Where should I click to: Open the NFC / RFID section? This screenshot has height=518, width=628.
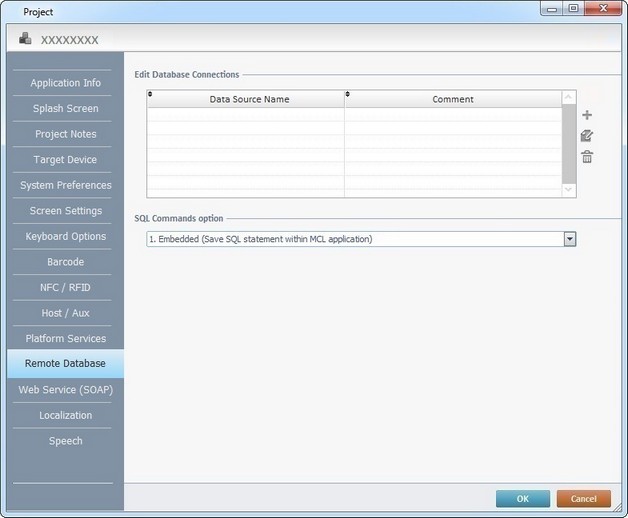[66, 288]
